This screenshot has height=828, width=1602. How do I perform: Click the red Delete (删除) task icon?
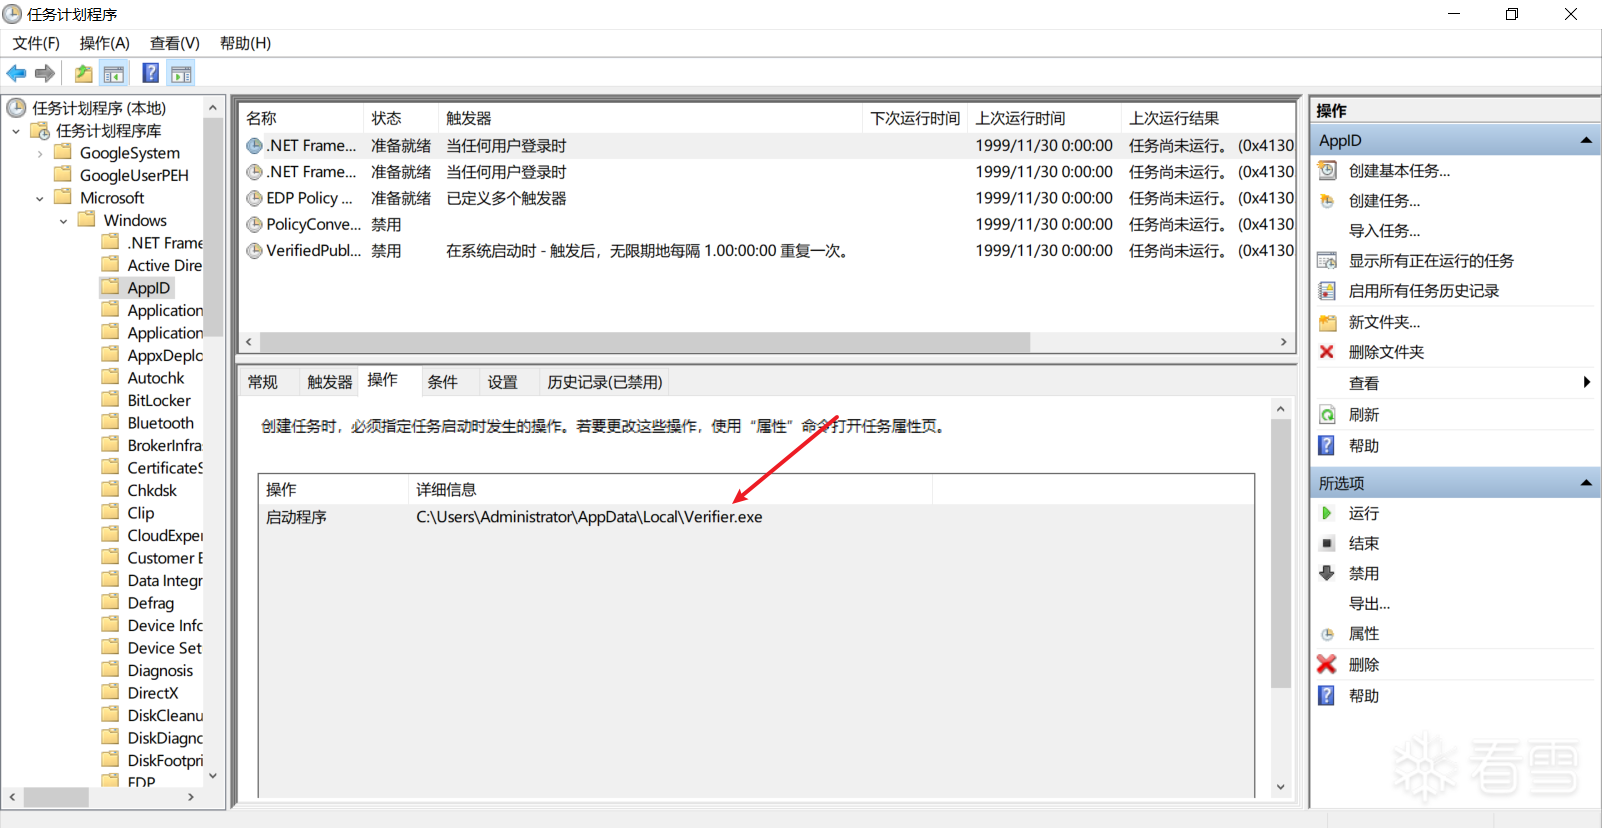pos(1327,664)
